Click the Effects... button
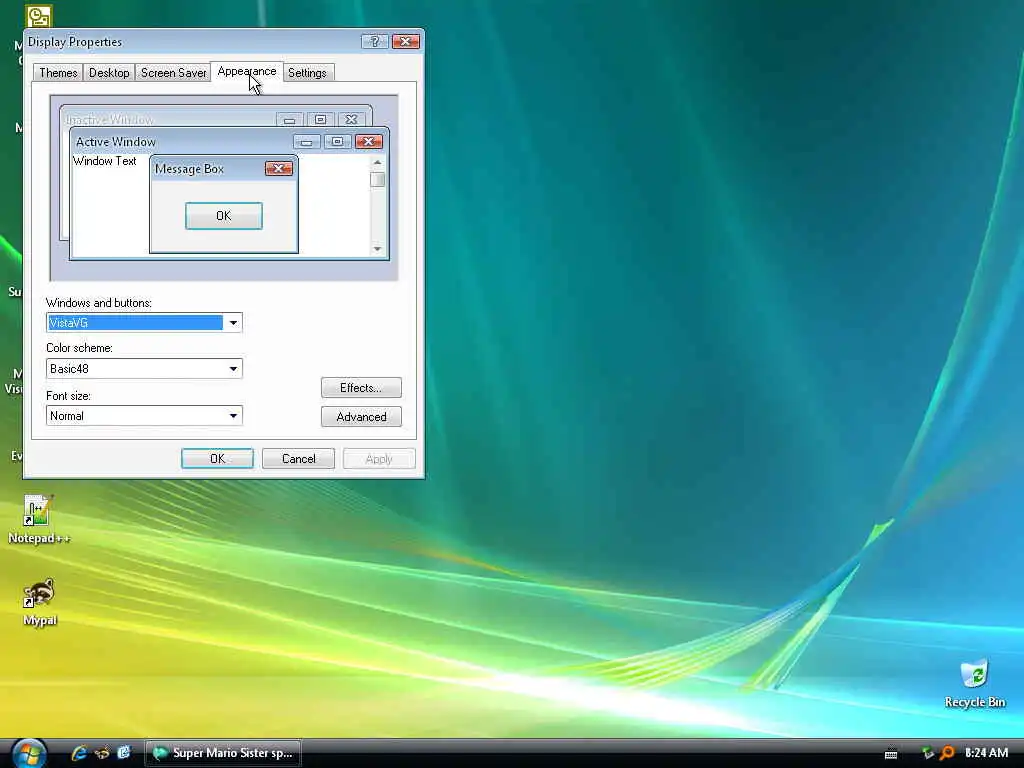The image size is (1024, 768). pos(361,388)
